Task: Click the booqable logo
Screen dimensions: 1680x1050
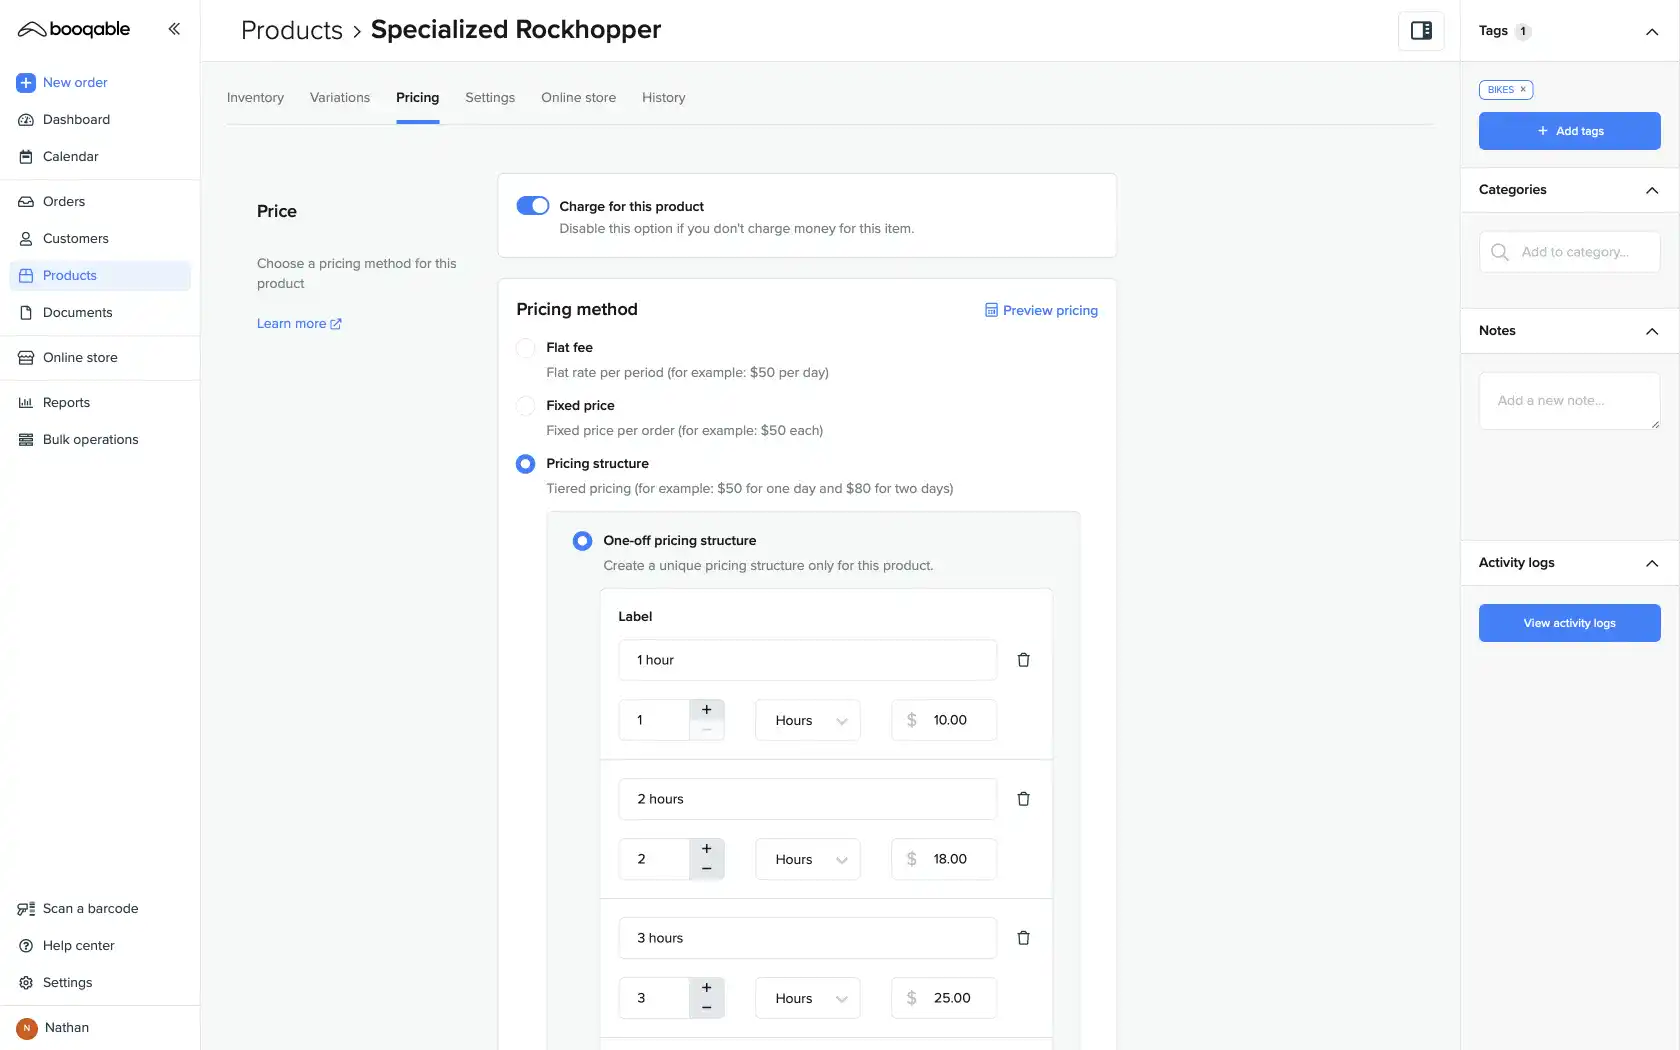Action: point(74,29)
